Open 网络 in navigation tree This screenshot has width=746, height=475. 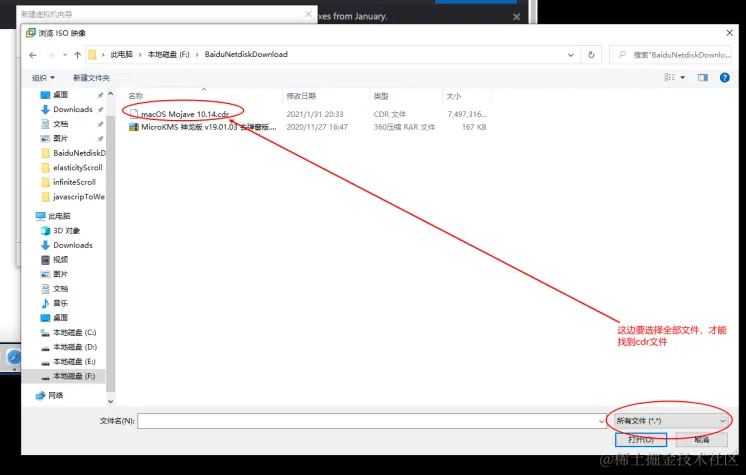pos(56,395)
